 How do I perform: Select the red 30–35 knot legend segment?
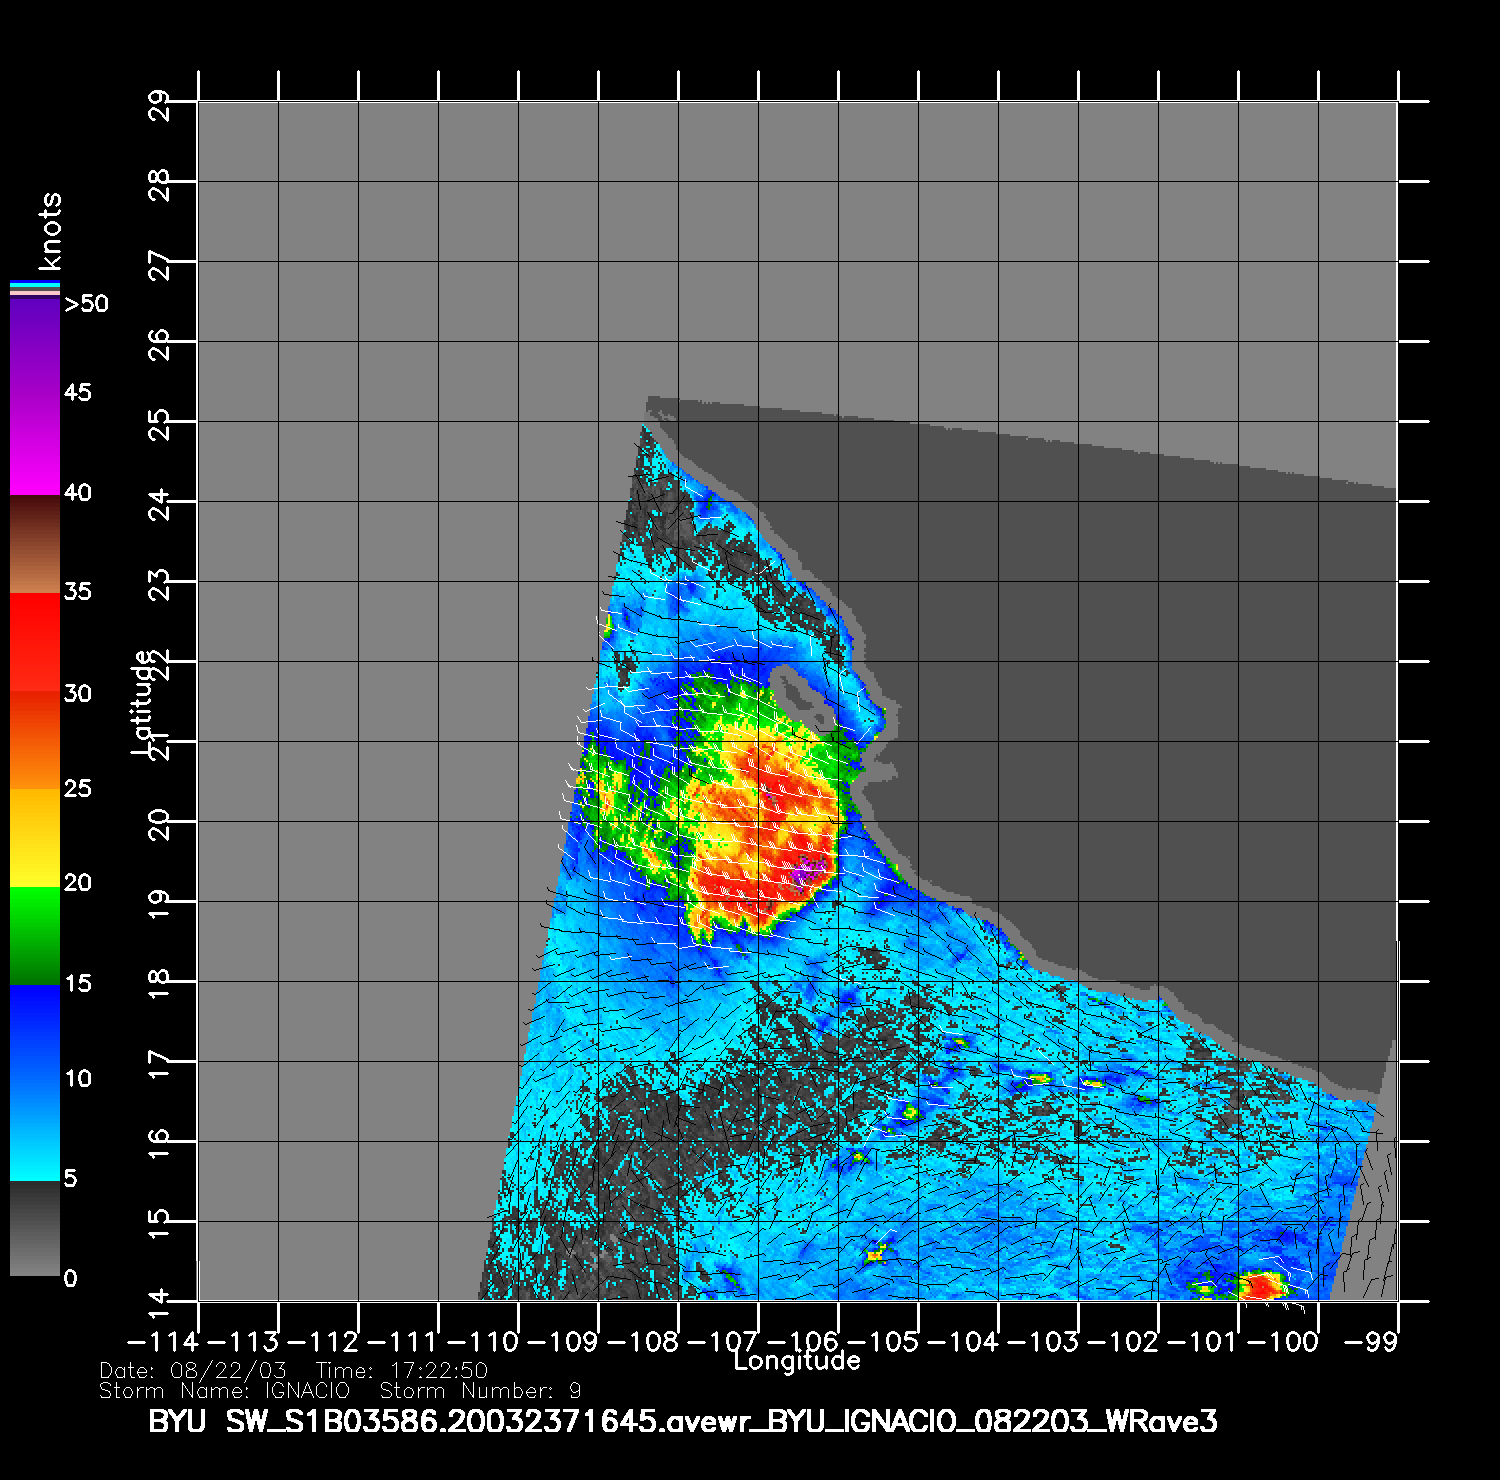[35, 642]
